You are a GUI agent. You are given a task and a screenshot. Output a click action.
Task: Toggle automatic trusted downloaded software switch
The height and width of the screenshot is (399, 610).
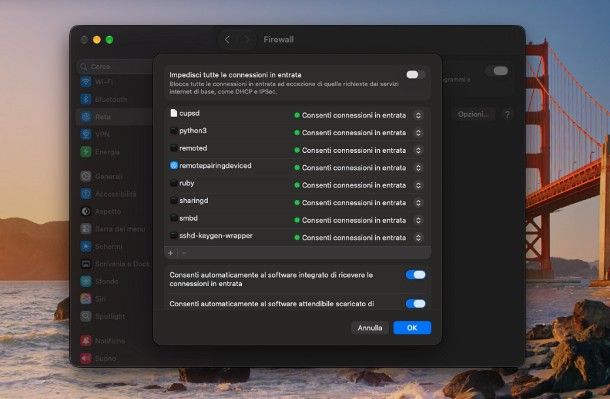point(415,304)
